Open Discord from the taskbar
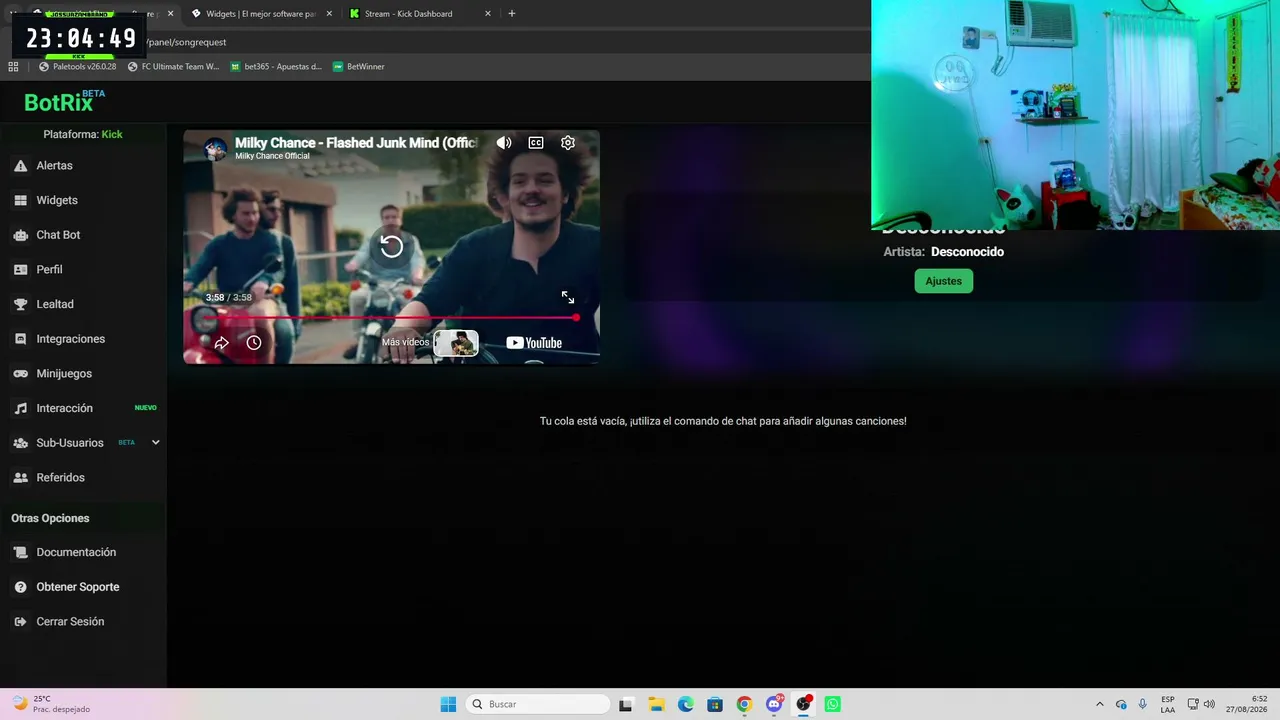1280x720 pixels. 774,704
